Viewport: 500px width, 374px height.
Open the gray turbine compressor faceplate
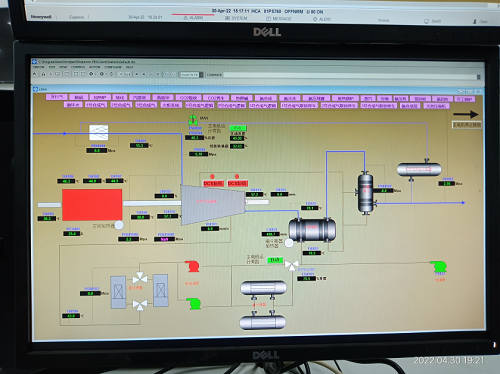pyautogui.click(x=213, y=205)
